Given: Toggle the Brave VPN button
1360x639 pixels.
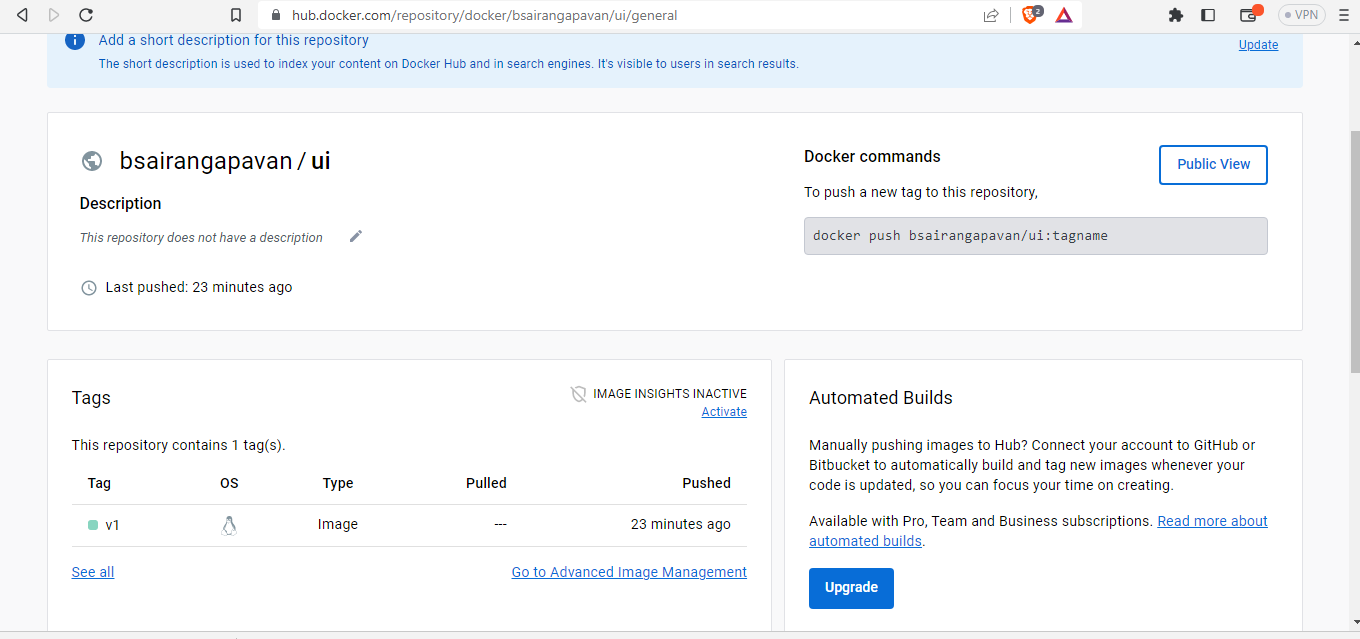Looking at the screenshot, I should tap(1301, 15).
